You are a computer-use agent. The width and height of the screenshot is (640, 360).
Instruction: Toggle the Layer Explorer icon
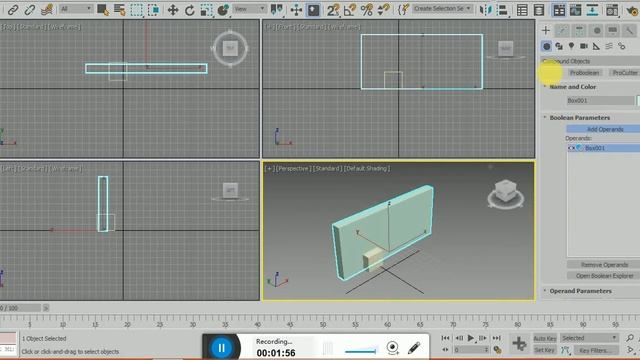click(539, 10)
